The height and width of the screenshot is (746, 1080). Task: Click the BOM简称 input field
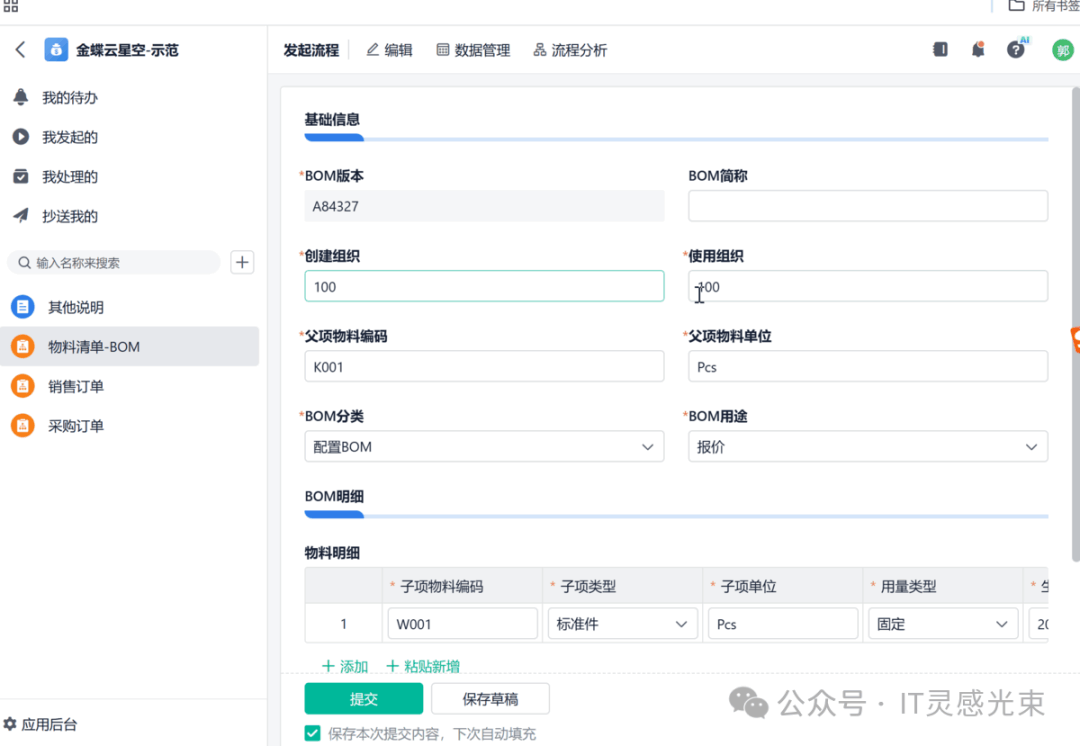coord(867,206)
